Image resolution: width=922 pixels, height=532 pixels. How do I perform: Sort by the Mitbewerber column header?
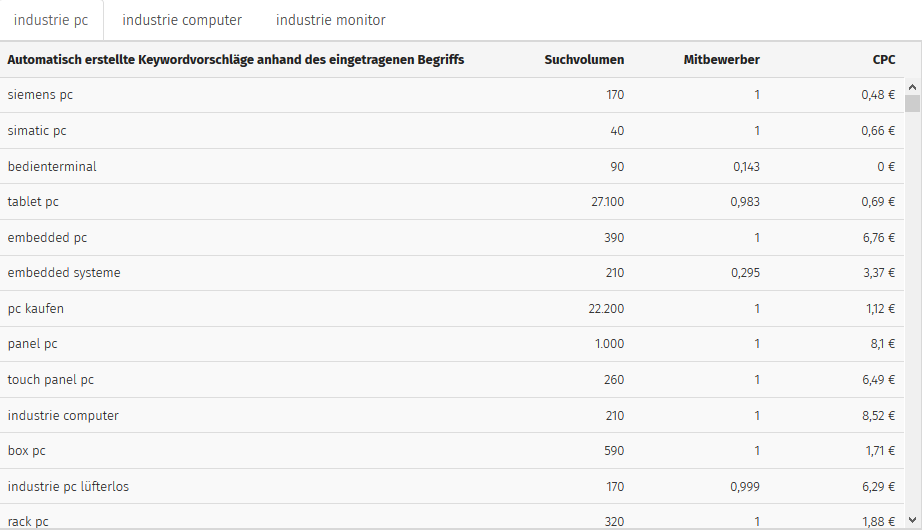[721, 60]
